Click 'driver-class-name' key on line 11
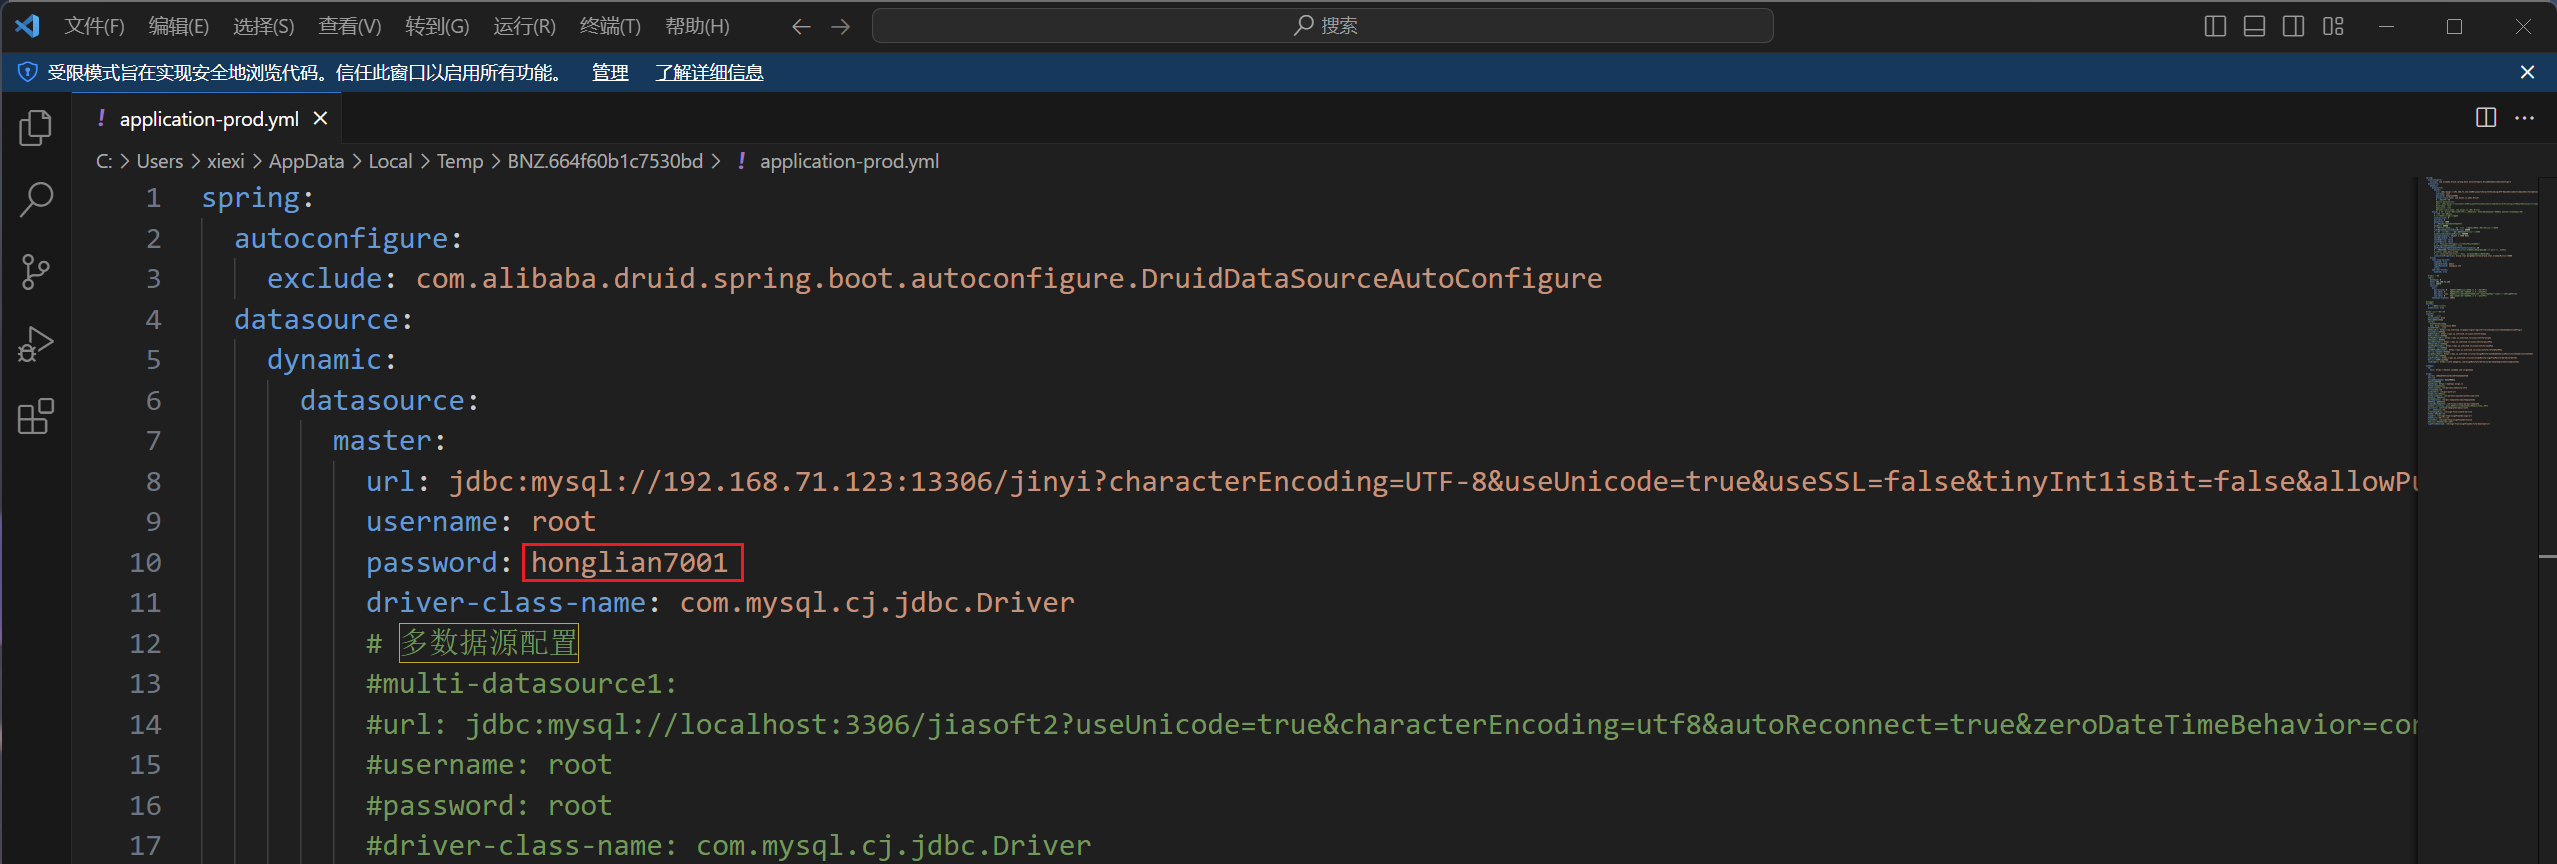 tap(505, 603)
